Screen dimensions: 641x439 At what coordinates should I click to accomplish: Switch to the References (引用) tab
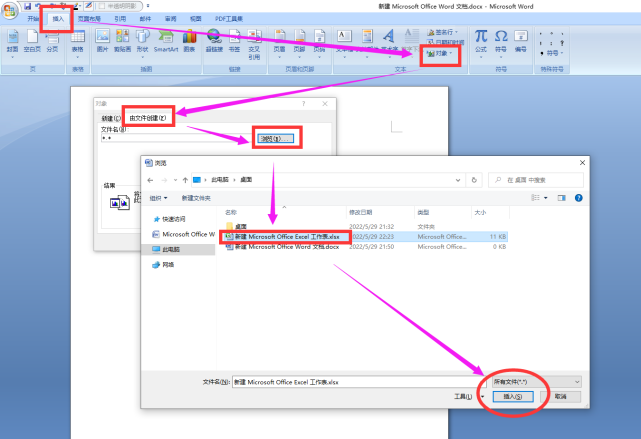(120, 19)
